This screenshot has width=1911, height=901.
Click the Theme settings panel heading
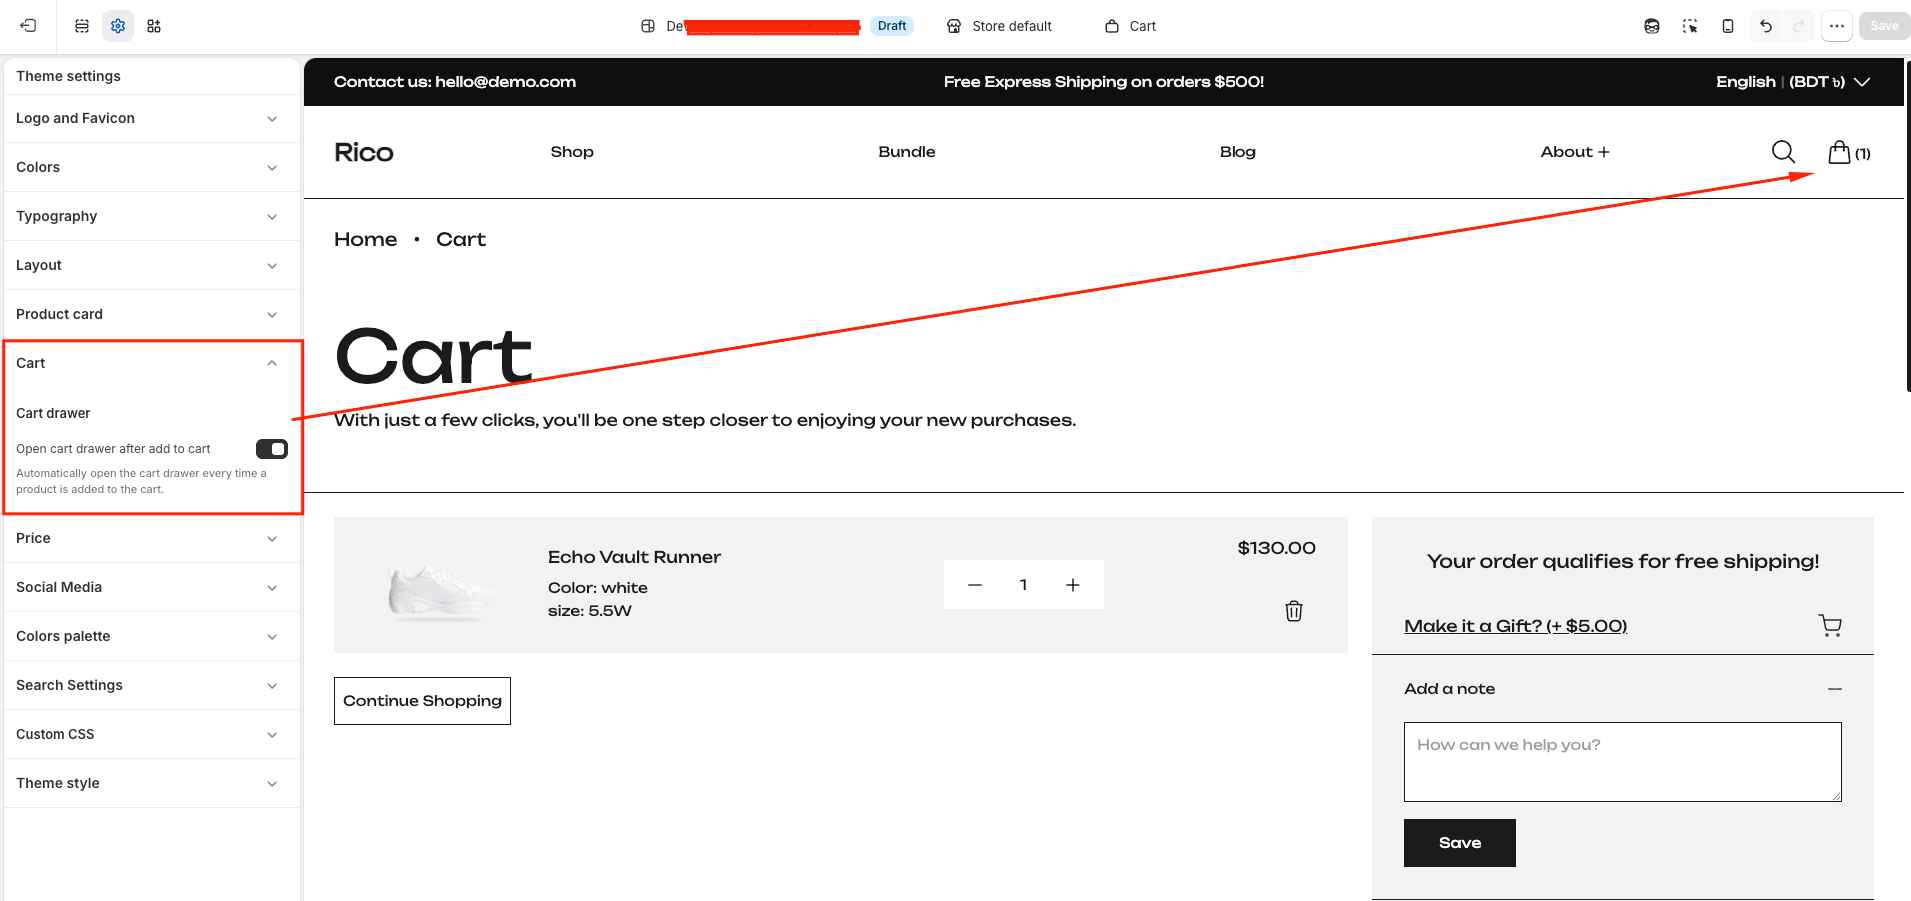68,76
